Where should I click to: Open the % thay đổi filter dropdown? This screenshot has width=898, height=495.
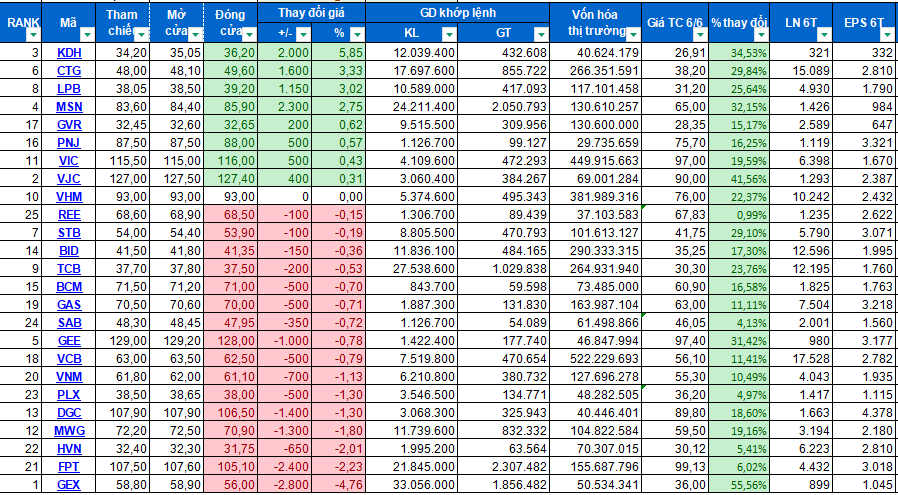(761, 35)
